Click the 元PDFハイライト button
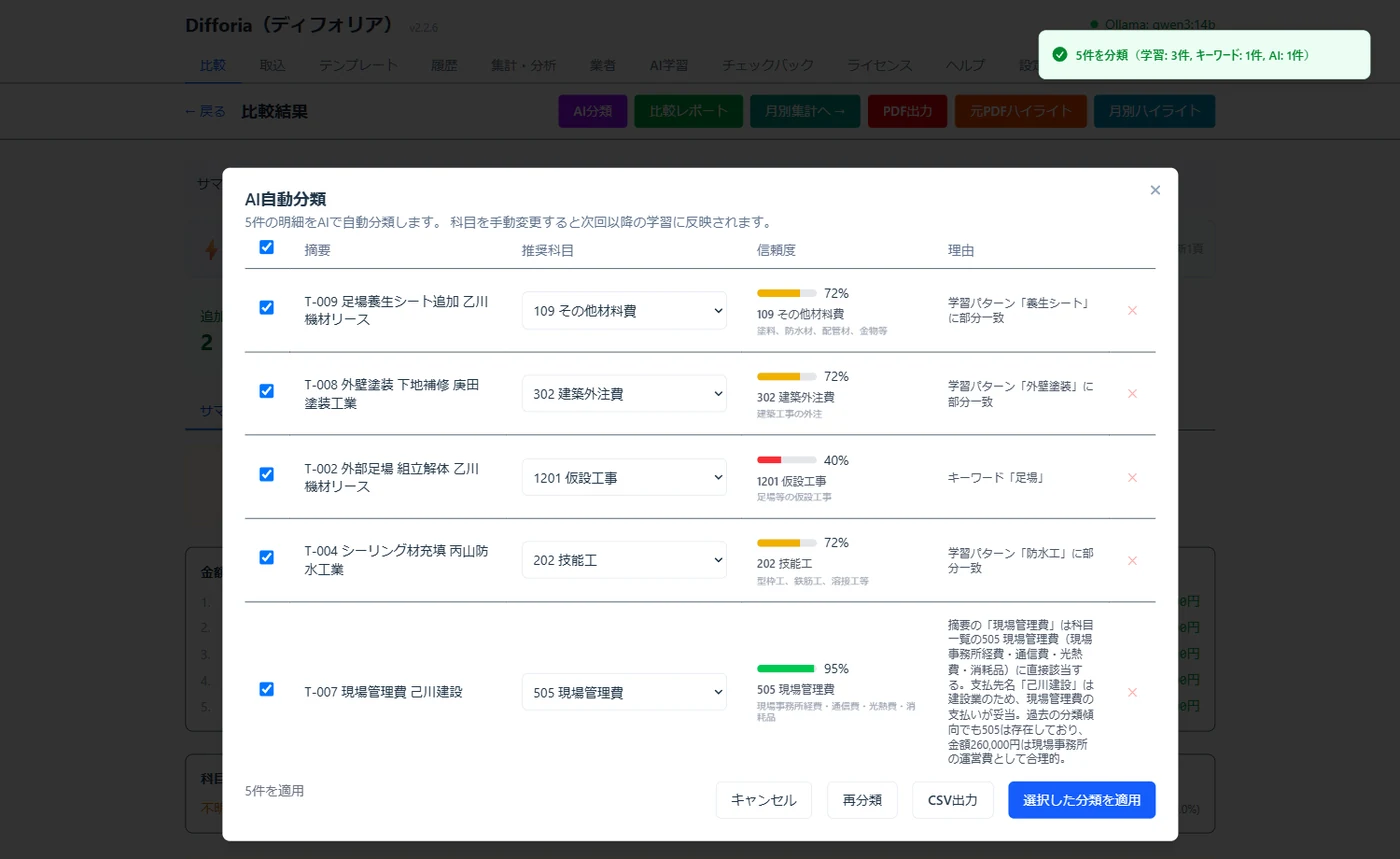This screenshot has height=859, width=1400. click(1021, 112)
